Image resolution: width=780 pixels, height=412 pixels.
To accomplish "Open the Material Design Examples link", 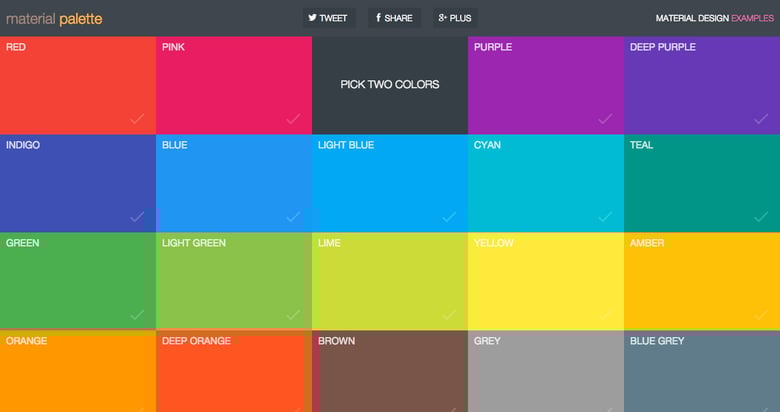I will 714,18.
